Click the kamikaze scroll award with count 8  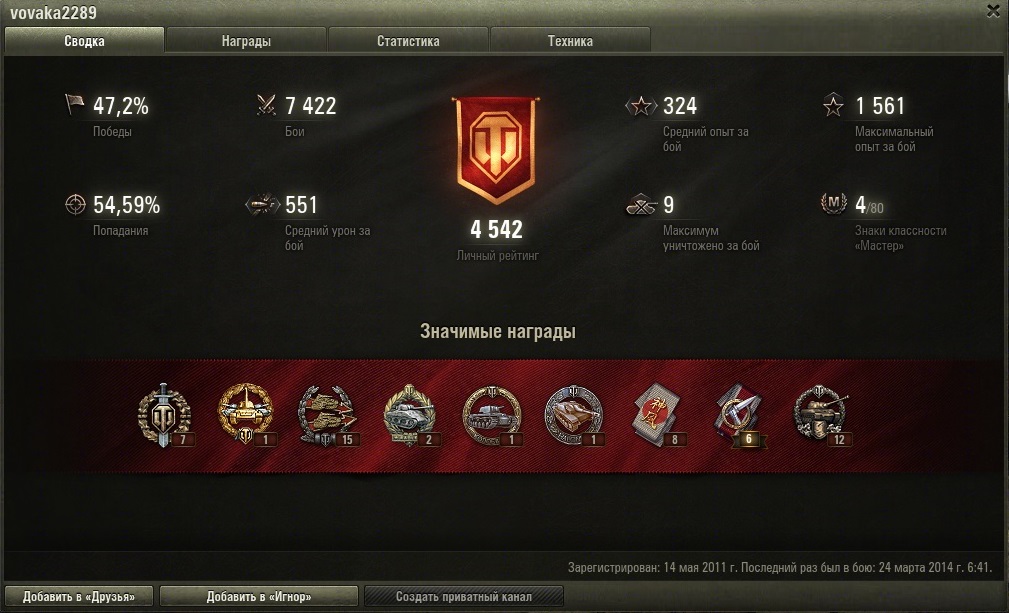tap(658, 415)
